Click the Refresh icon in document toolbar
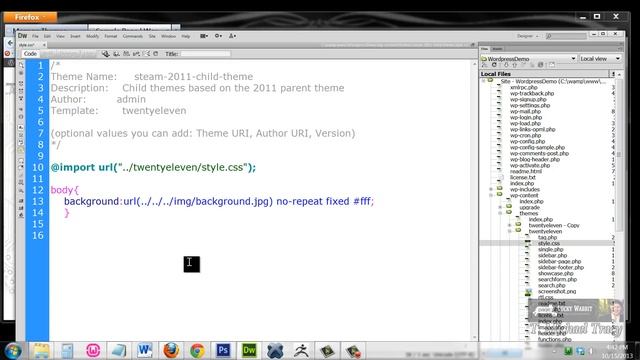This screenshot has height=360, width=640. (x=156, y=54)
